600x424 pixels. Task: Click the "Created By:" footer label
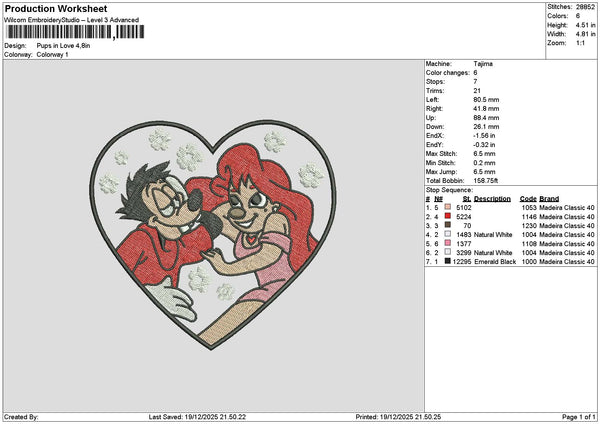pyautogui.click(x=21, y=417)
